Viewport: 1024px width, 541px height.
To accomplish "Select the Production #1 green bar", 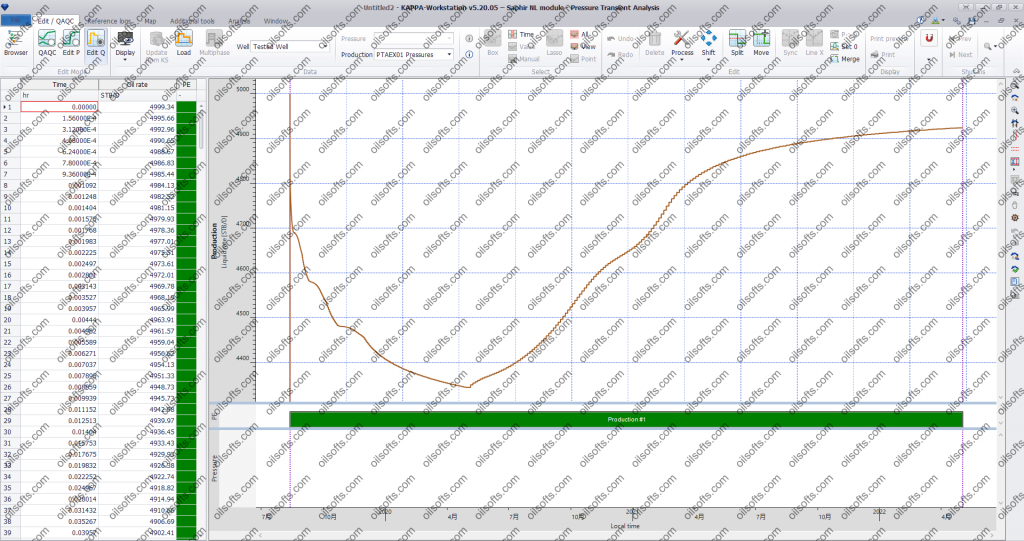I will (x=626, y=419).
